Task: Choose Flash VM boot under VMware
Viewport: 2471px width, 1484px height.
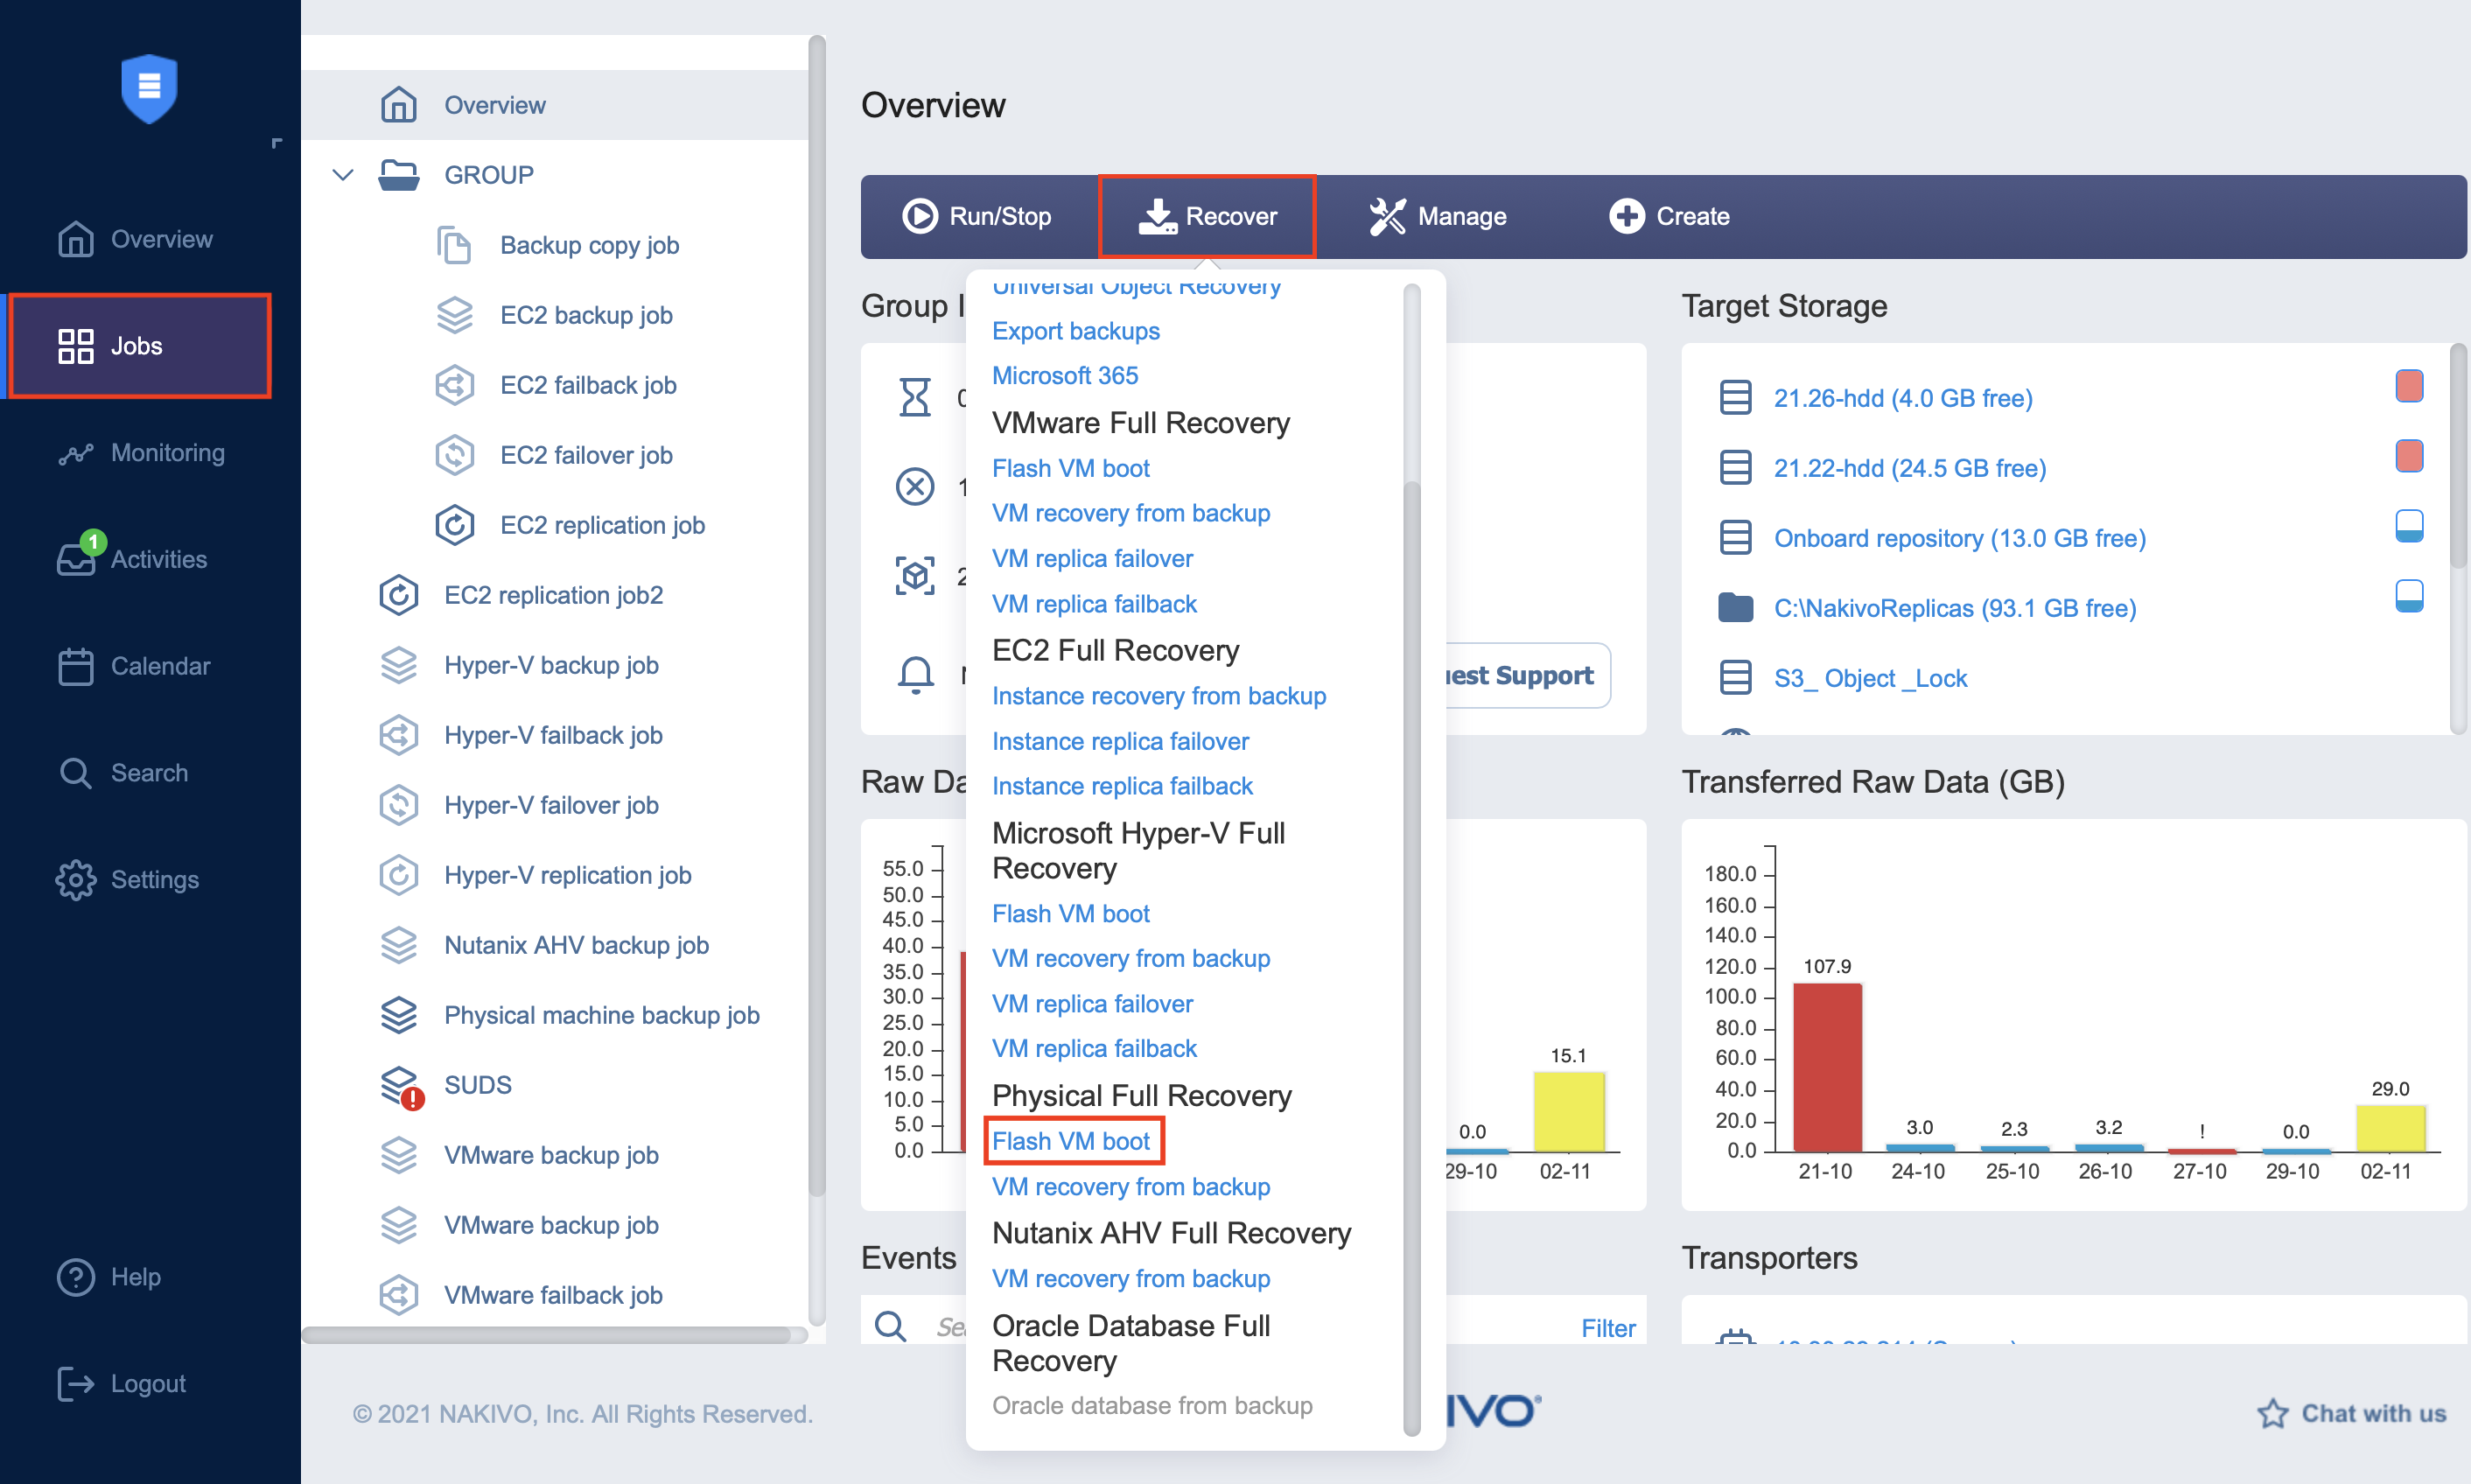Action: [x=1070, y=468]
